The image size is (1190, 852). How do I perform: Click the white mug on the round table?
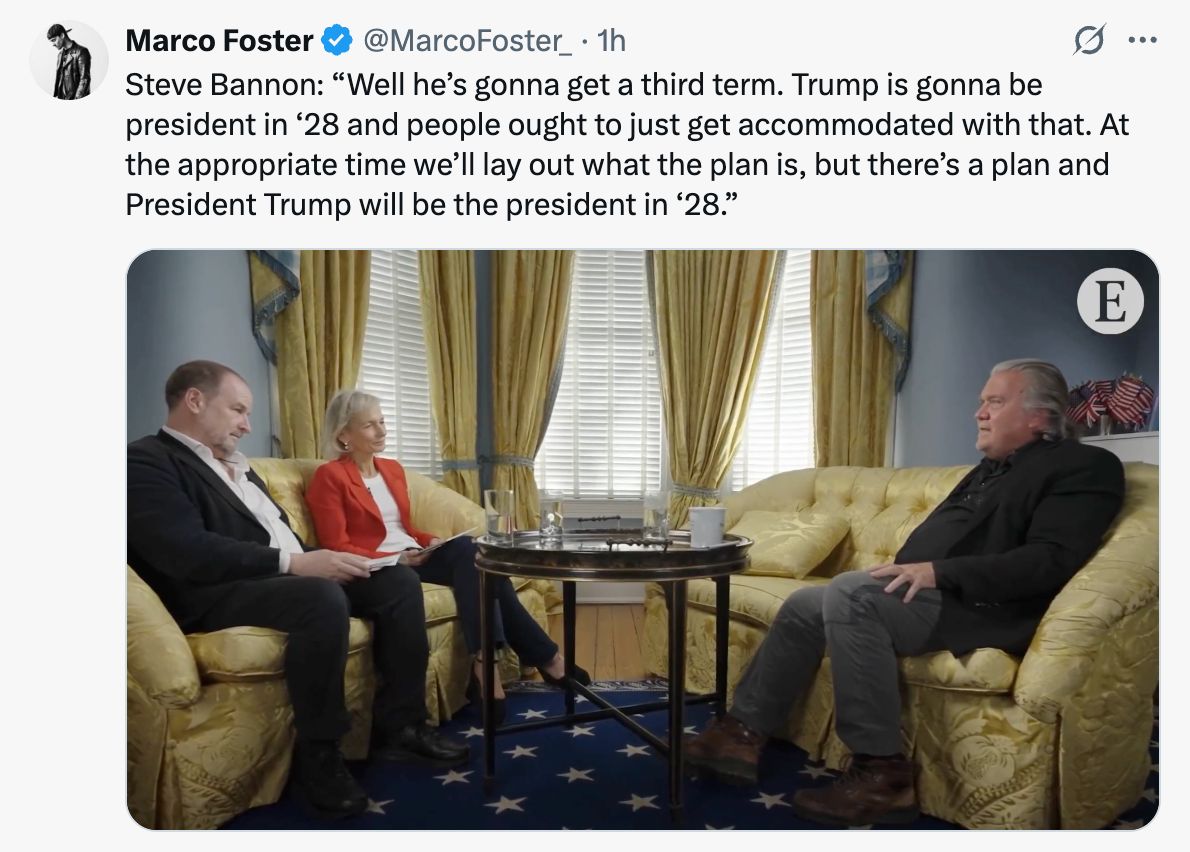point(707,526)
